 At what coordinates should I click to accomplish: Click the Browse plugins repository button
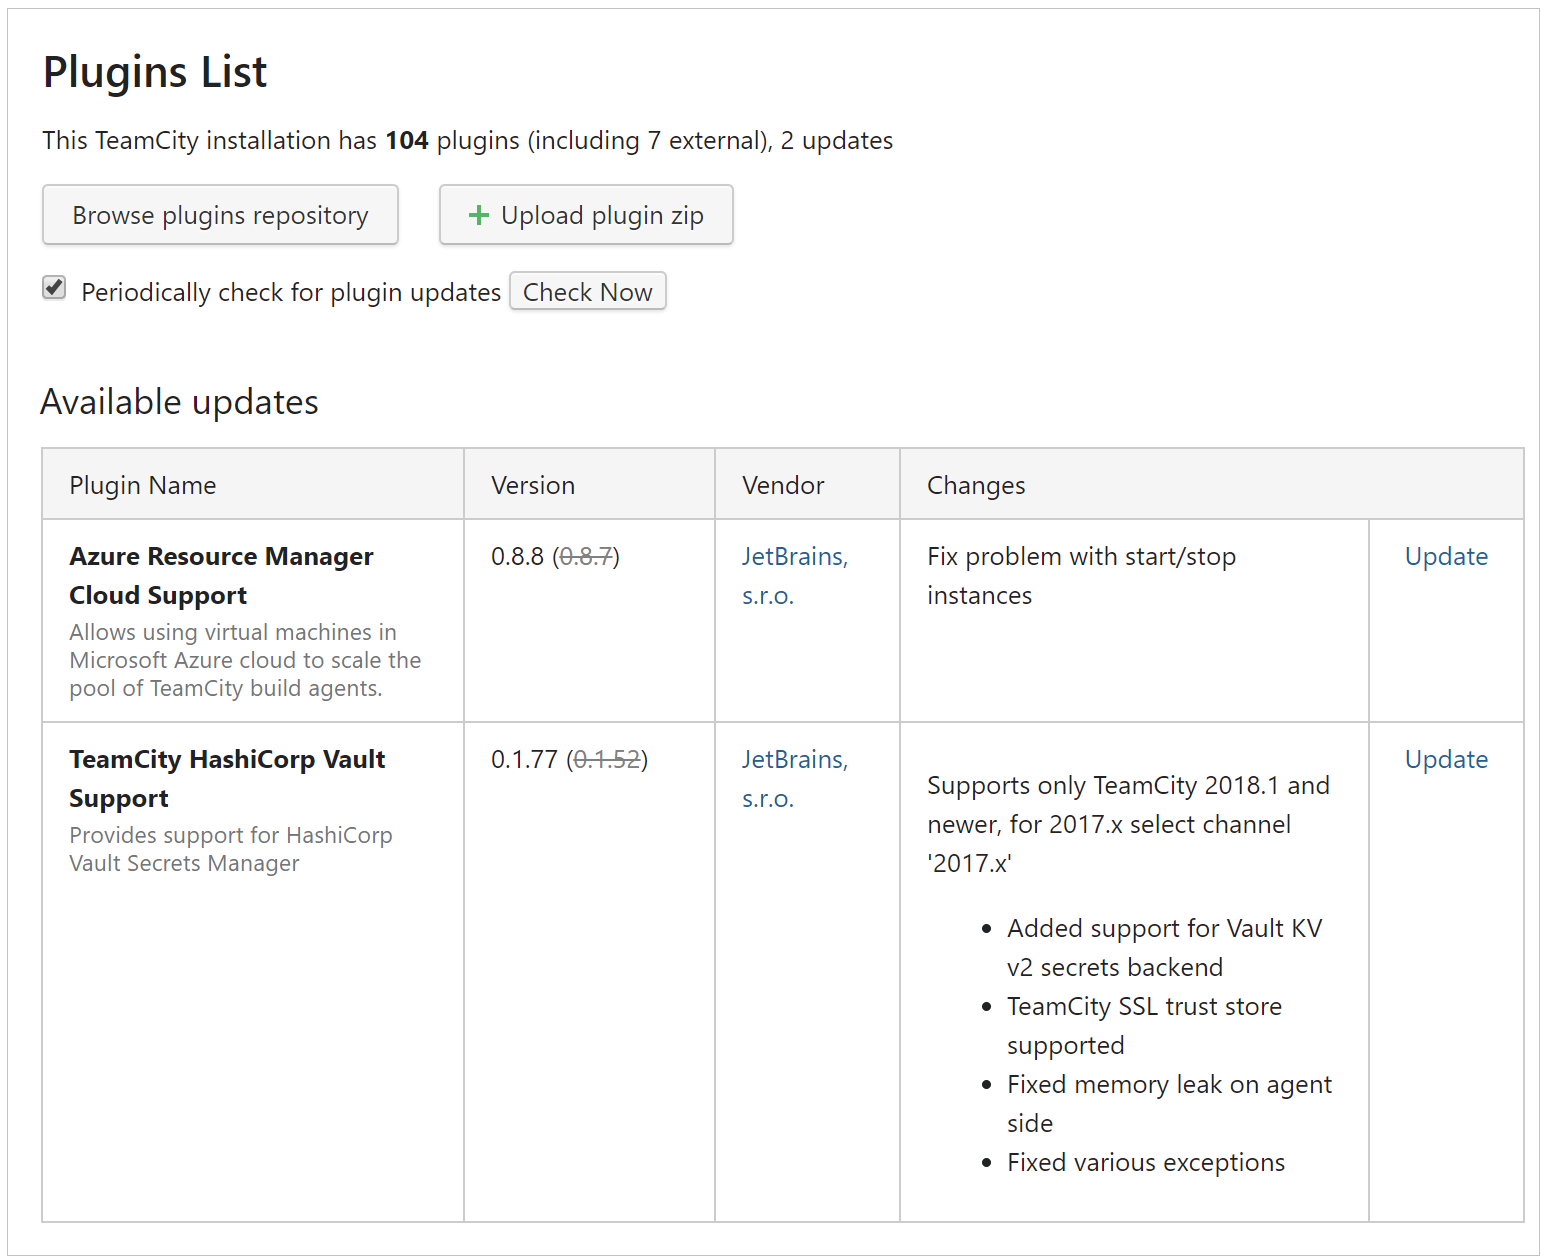pos(220,215)
